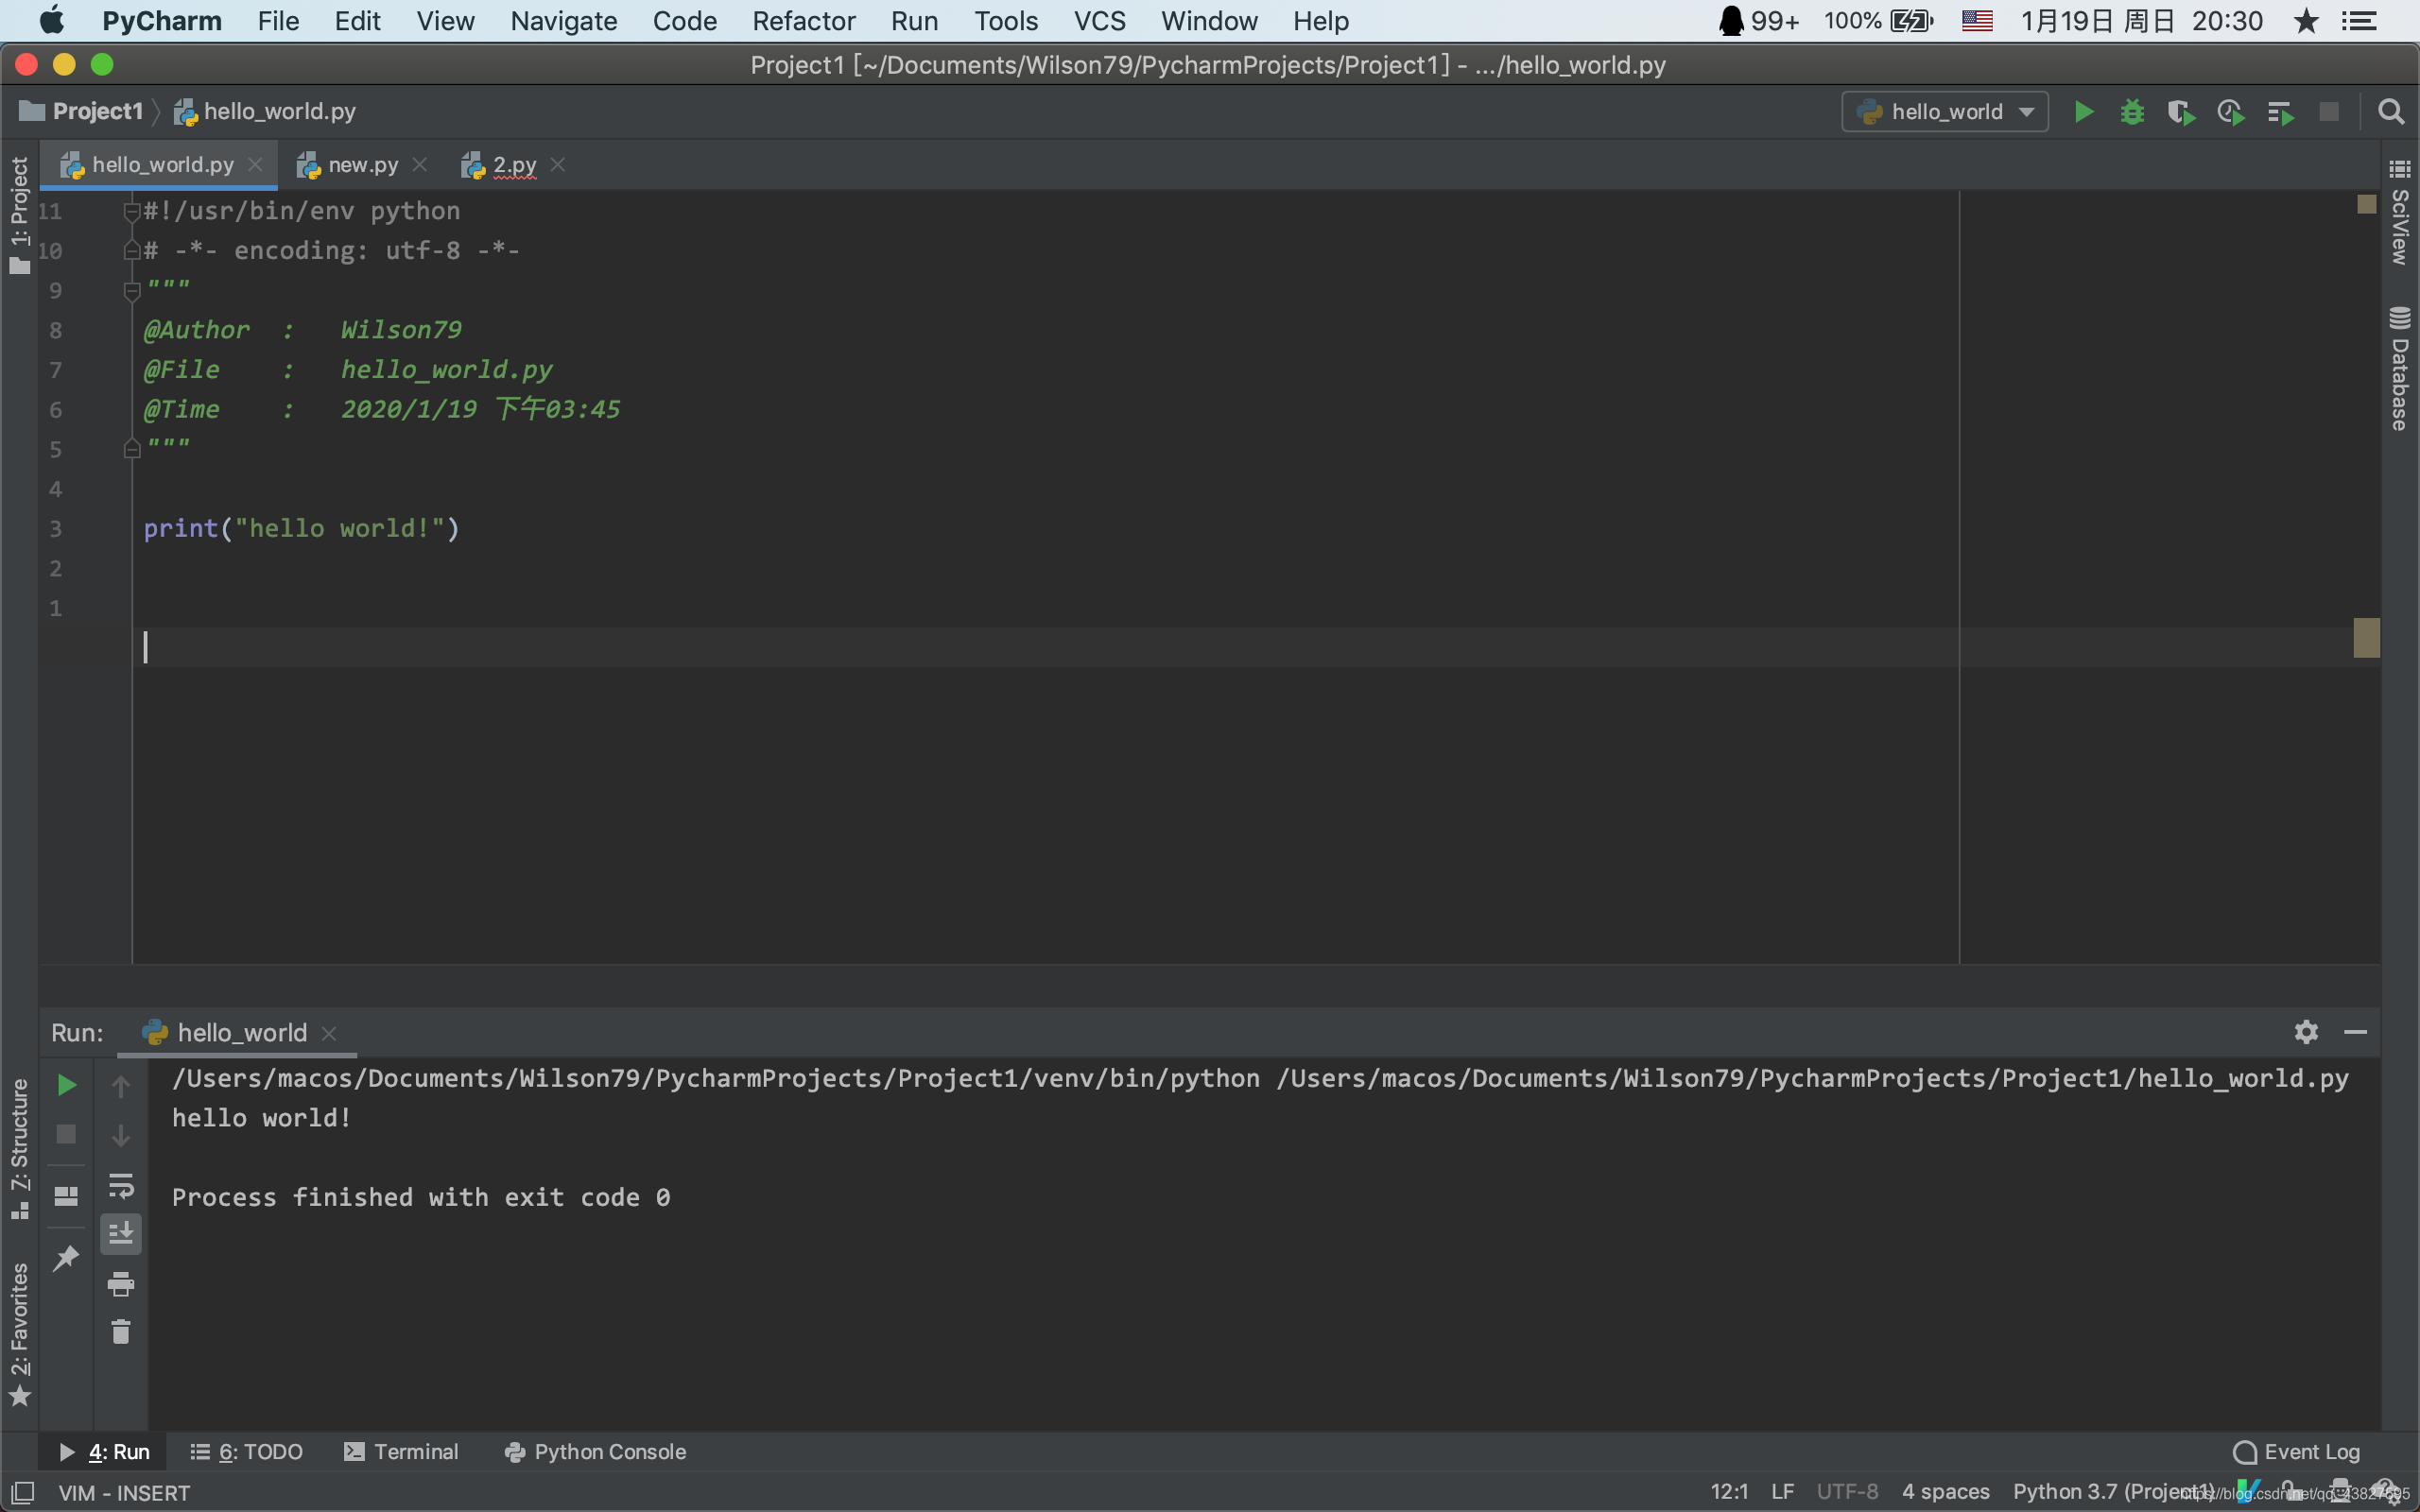Click the scroll up arrow in run panel
Viewport: 2420px width, 1512px height.
coord(118,1085)
